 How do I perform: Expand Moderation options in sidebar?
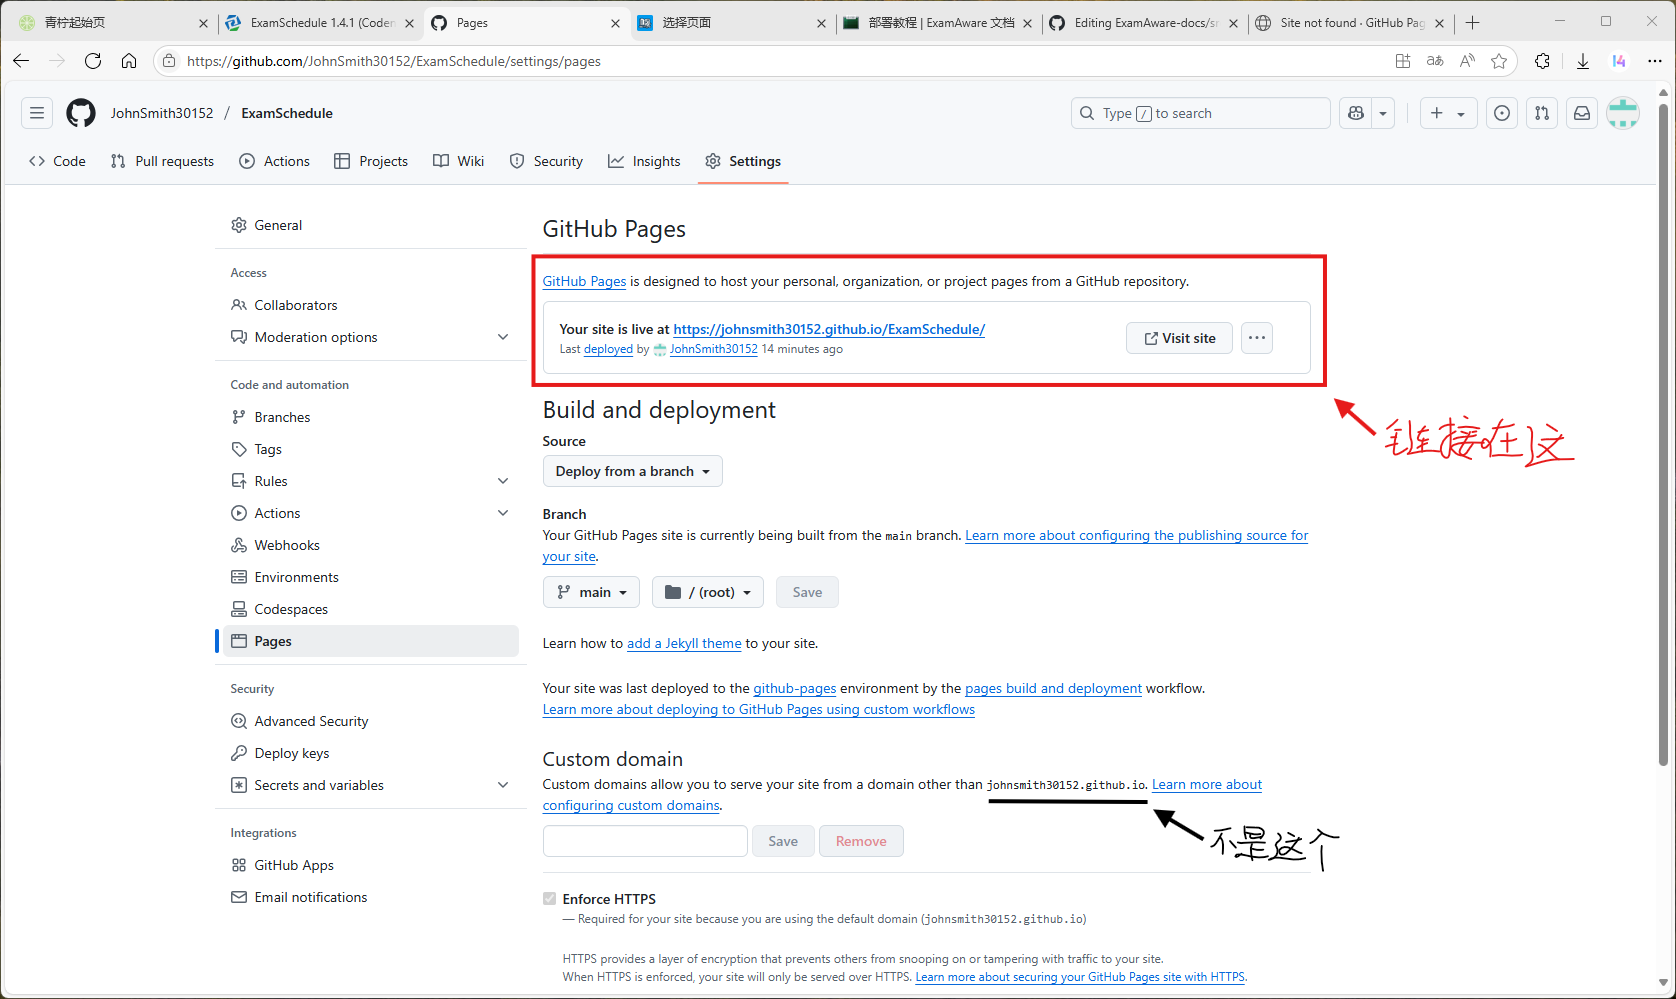click(503, 337)
